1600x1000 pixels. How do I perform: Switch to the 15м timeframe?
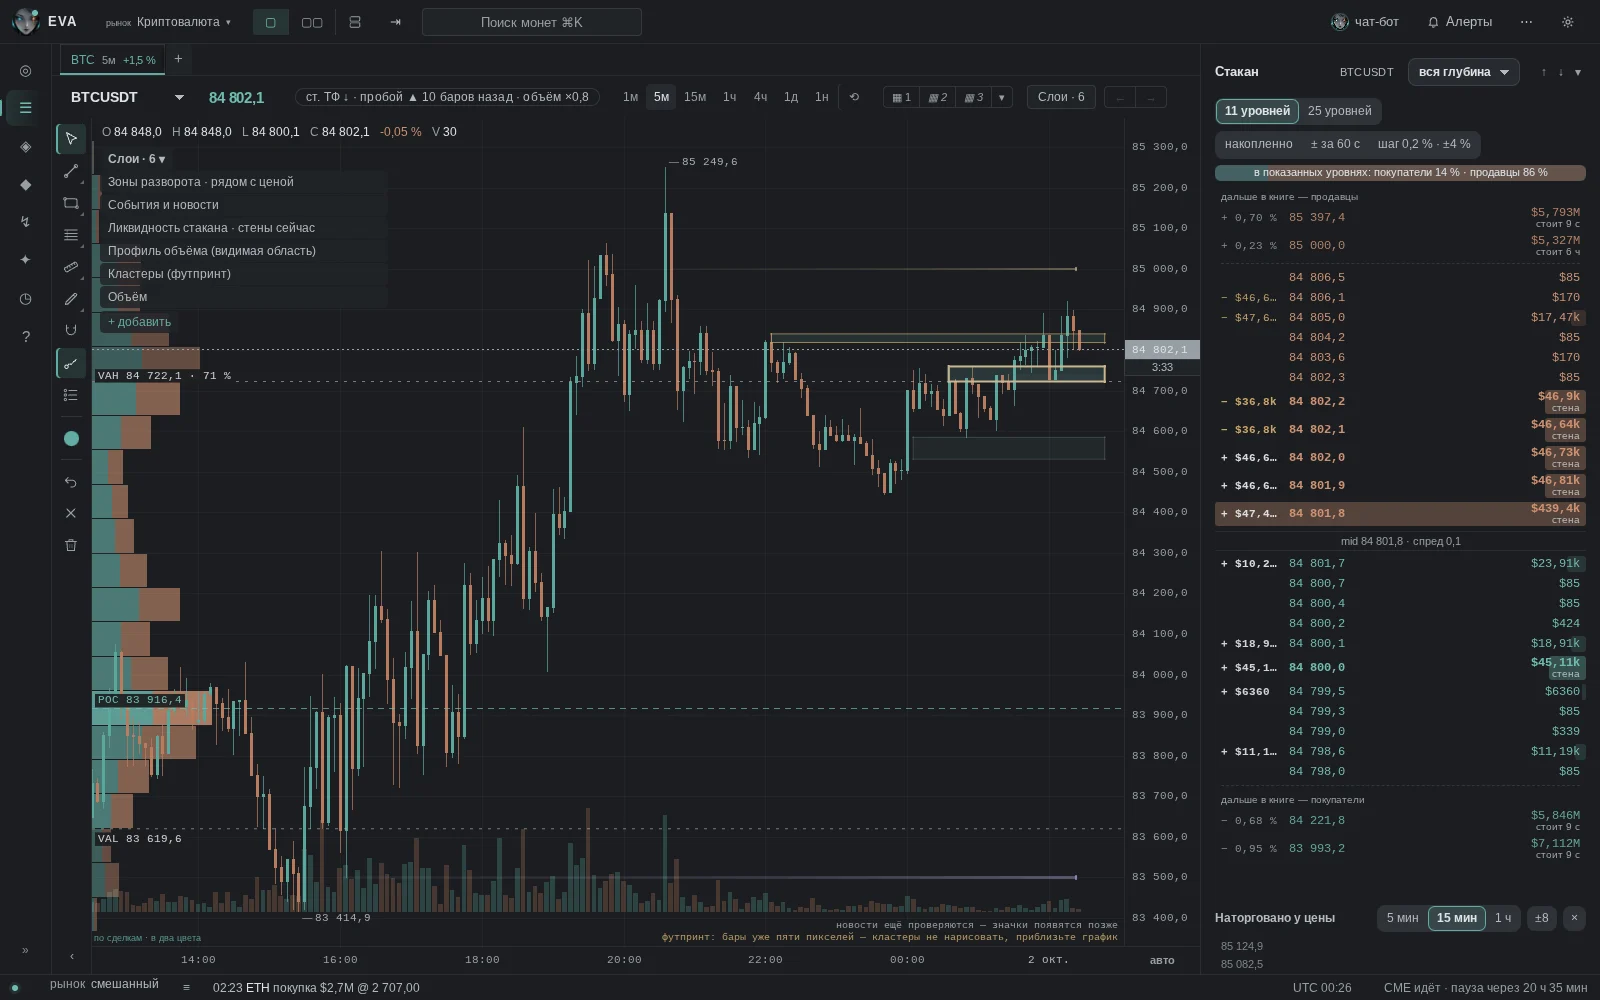pos(695,97)
